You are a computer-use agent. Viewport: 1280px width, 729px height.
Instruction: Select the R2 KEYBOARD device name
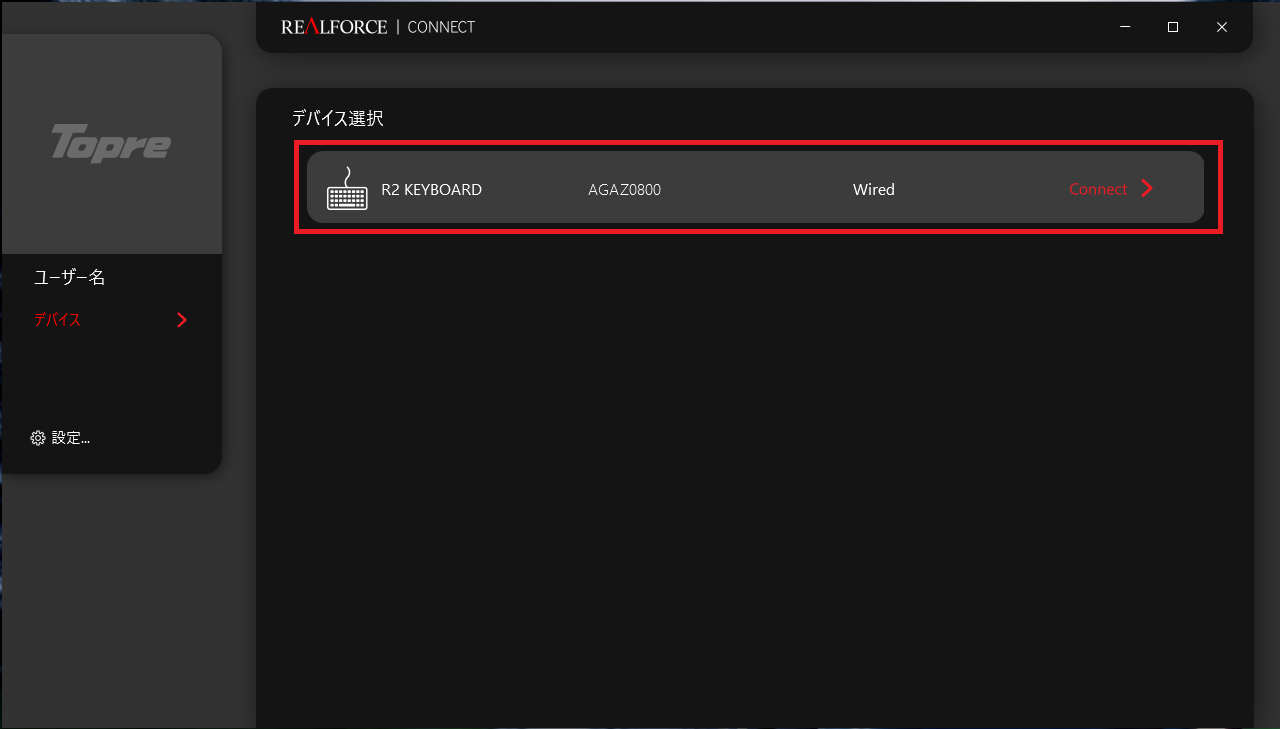431,189
